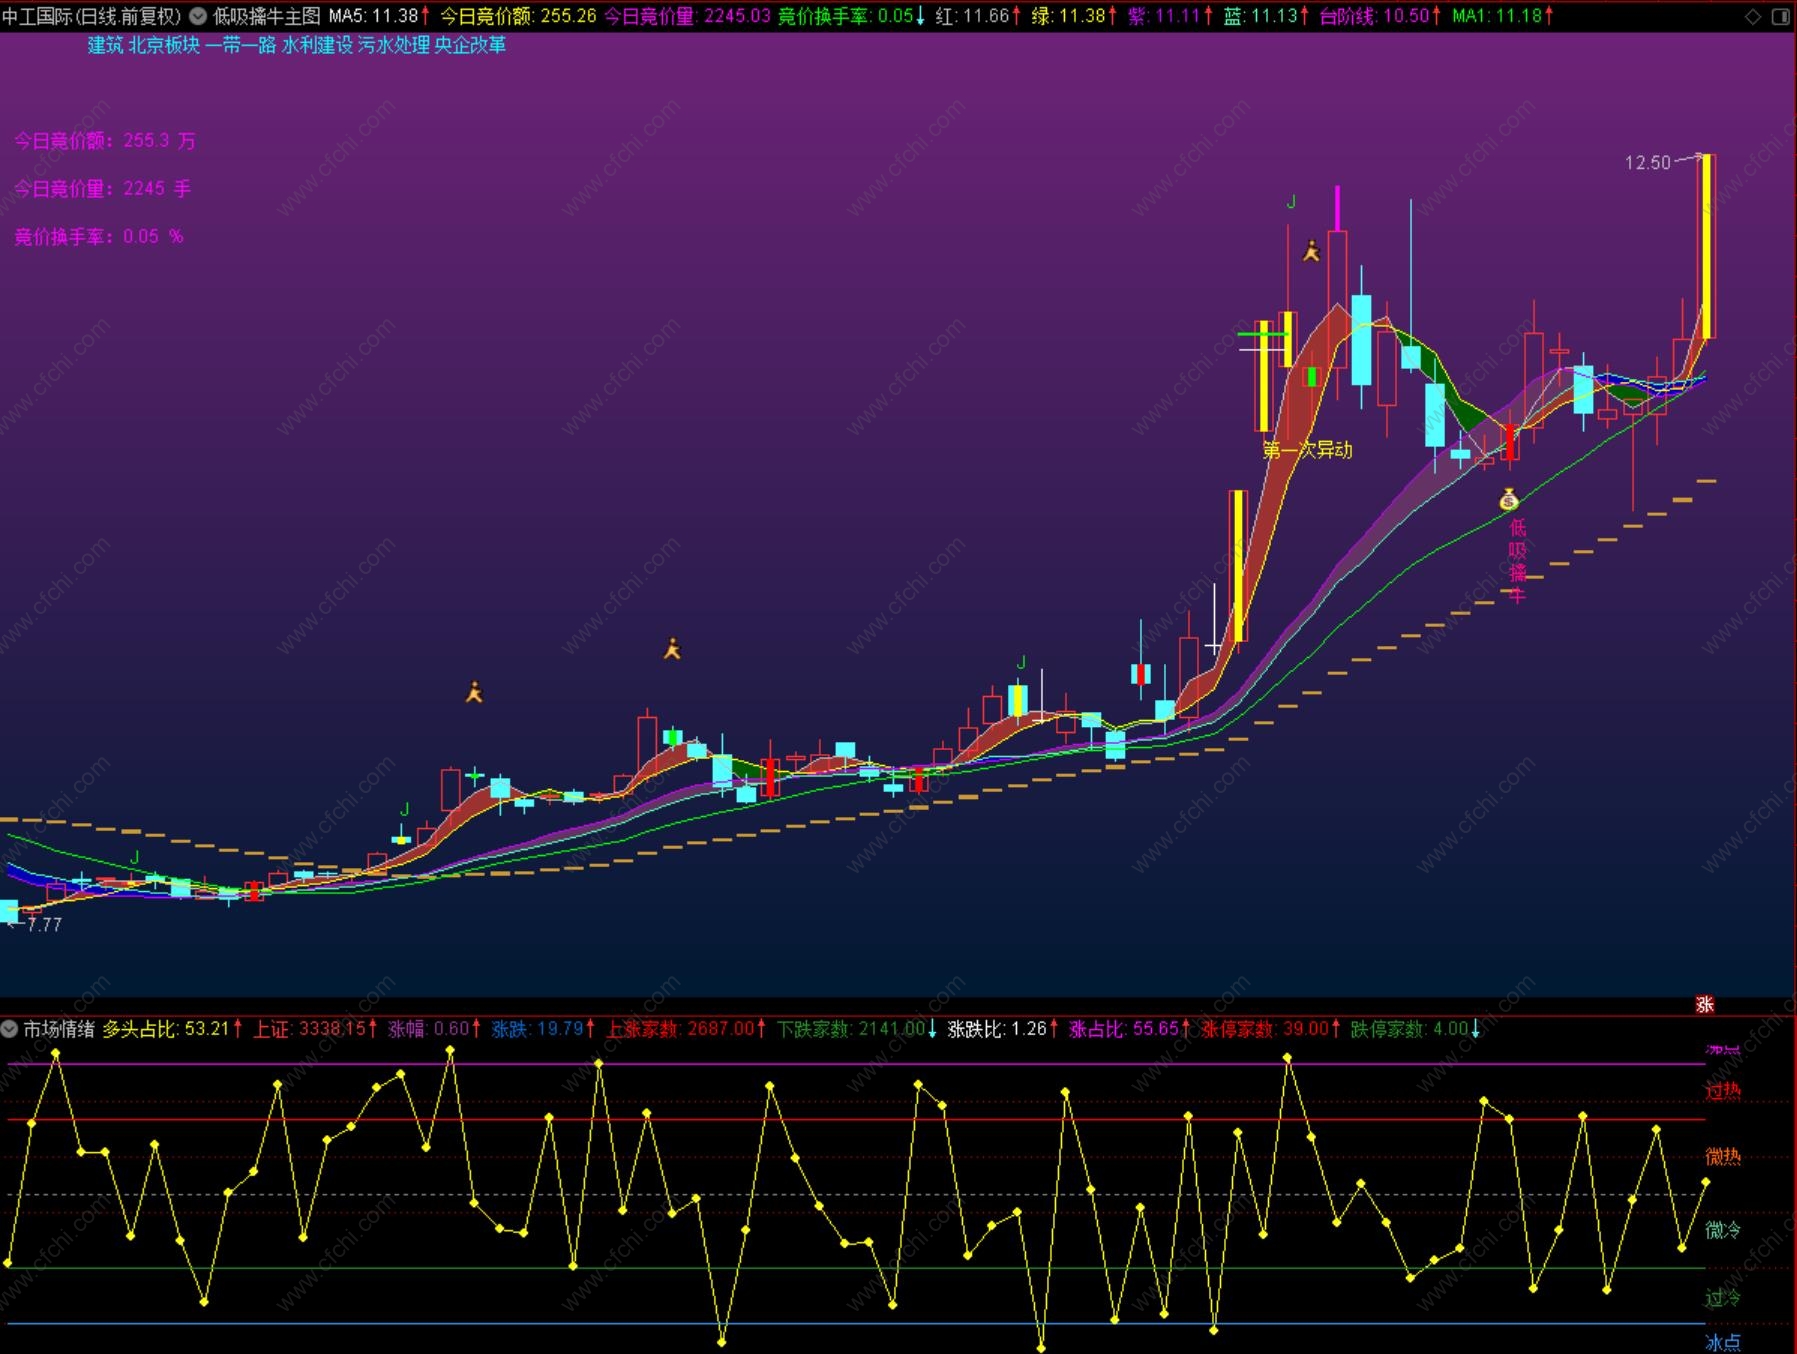The height and width of the screenshot is (1354, 1797).
Task: Click the 微热 level label
Action: point(1723,1157)
